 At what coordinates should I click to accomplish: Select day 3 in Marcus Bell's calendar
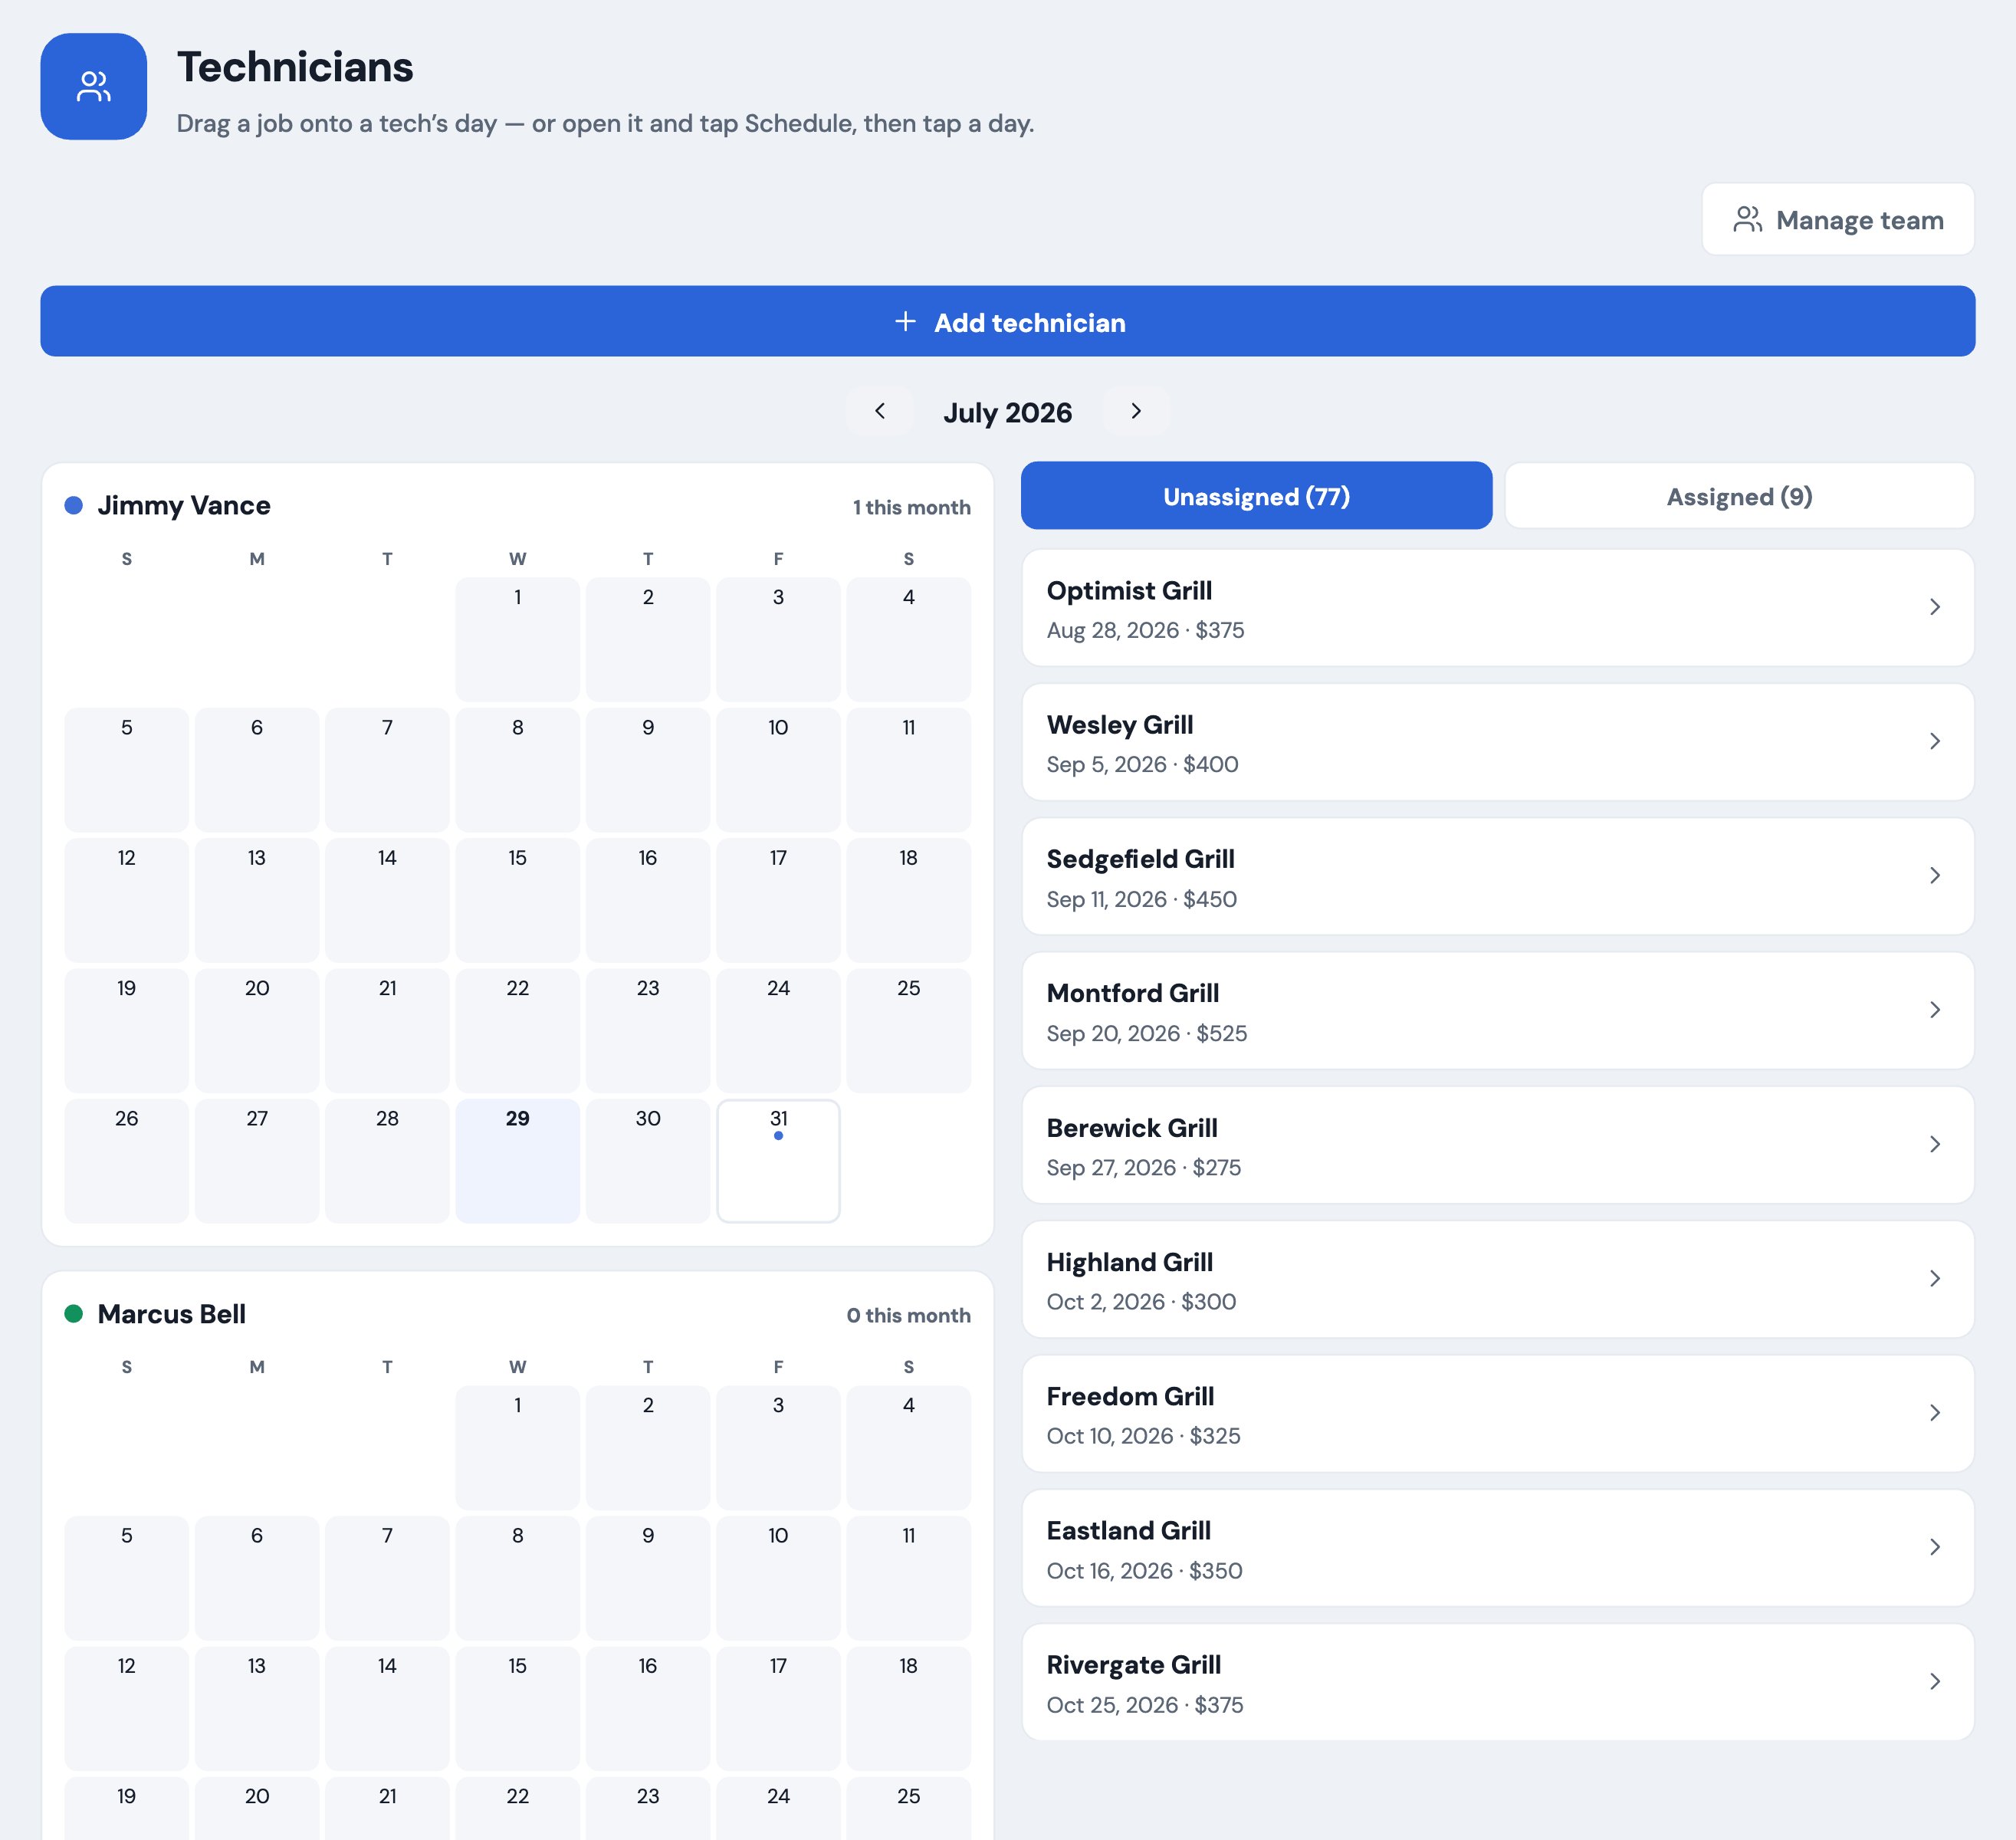click(x=778, y=1447)
